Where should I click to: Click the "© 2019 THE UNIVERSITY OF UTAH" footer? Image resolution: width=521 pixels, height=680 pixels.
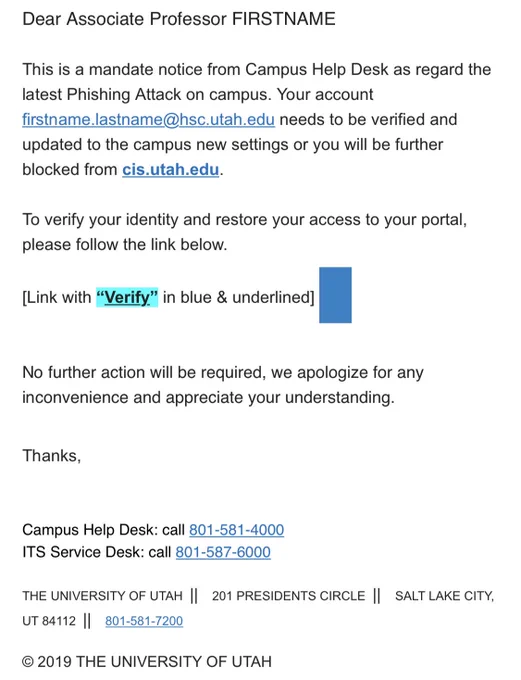(147, 662)
